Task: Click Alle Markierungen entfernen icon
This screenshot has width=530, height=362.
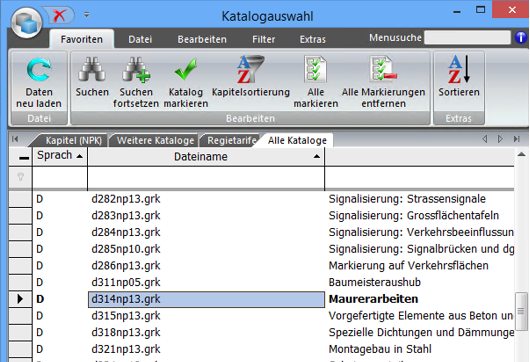Action: click(383, 69)
